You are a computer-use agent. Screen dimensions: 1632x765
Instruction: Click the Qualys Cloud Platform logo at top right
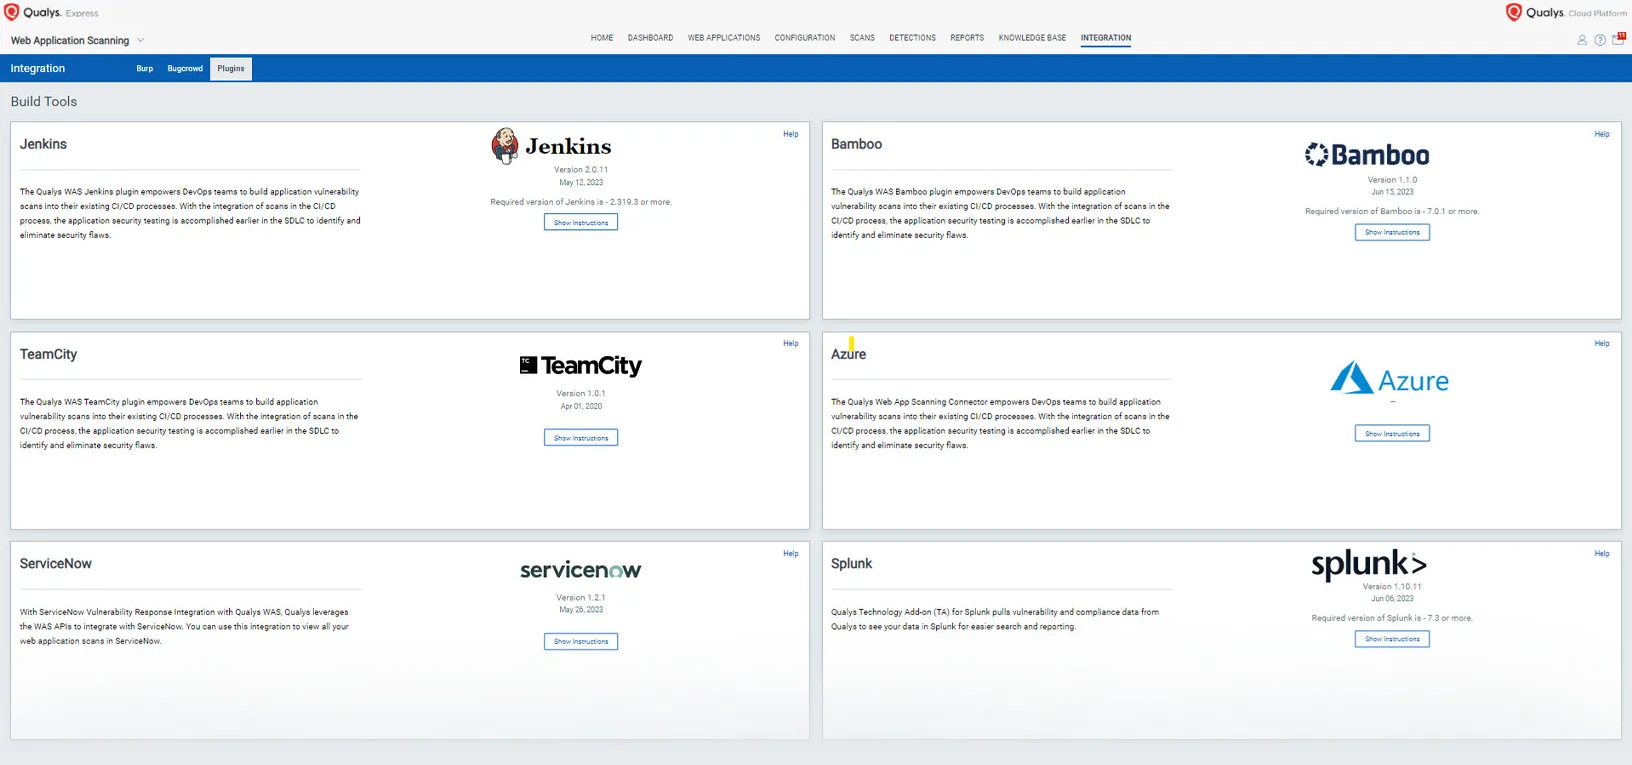(x=1566, y=12)
